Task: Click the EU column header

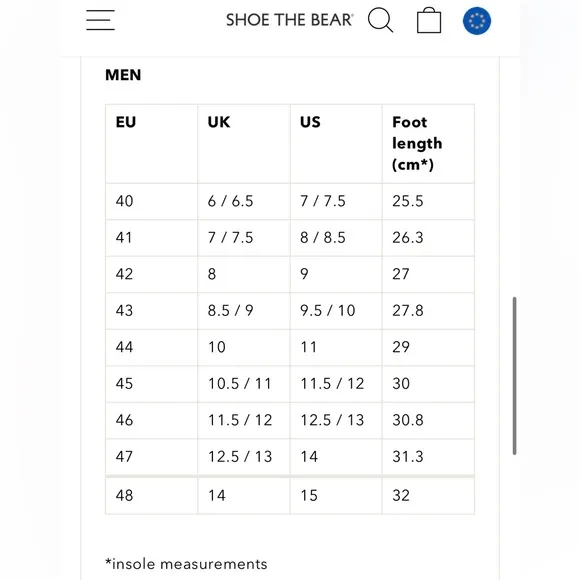Action: click(x=152, y=144)
